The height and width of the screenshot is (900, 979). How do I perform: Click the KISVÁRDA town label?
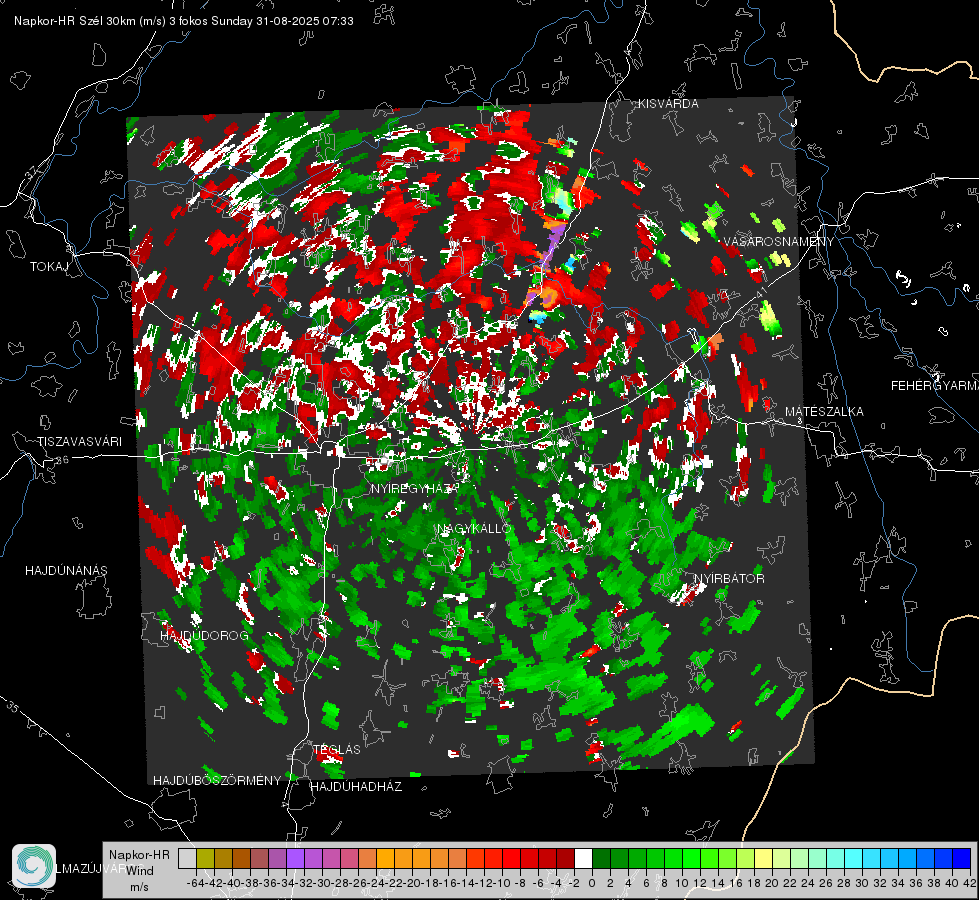click(x=668, y=104)
